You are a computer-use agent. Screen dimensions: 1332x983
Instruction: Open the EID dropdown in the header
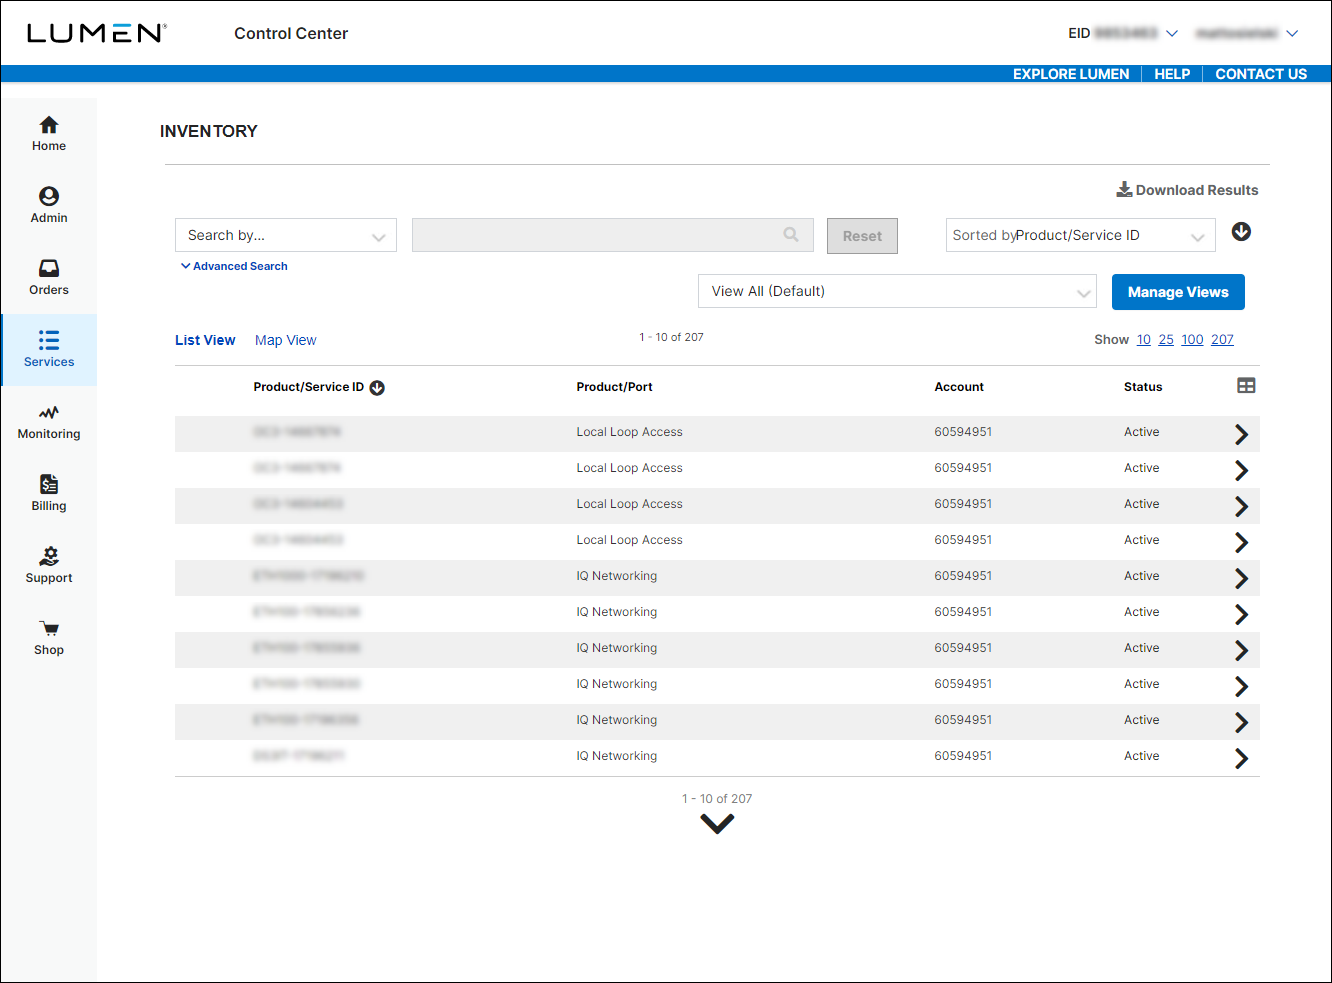coord(1123,33)
